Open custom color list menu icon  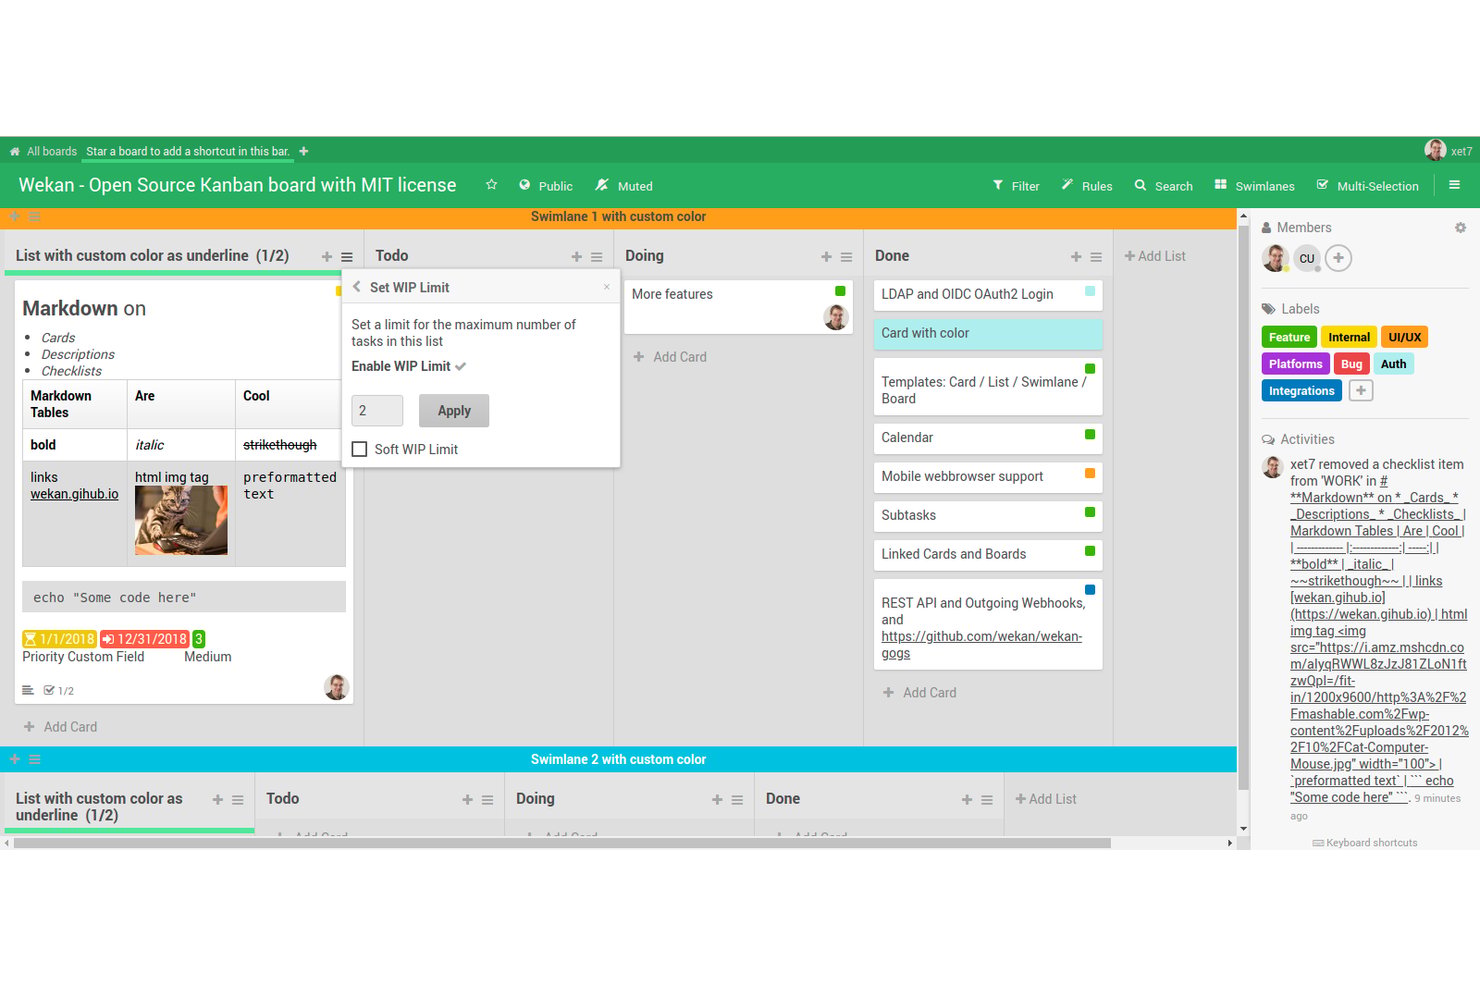tap(347, 257)
